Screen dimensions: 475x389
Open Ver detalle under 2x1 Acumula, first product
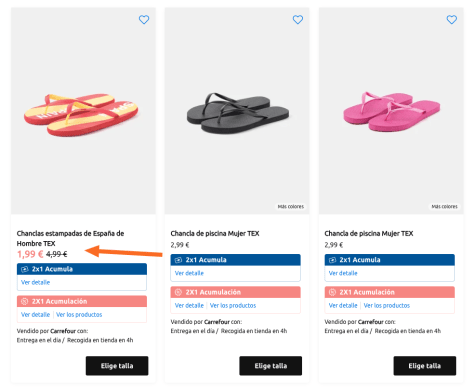coord(35,282)
